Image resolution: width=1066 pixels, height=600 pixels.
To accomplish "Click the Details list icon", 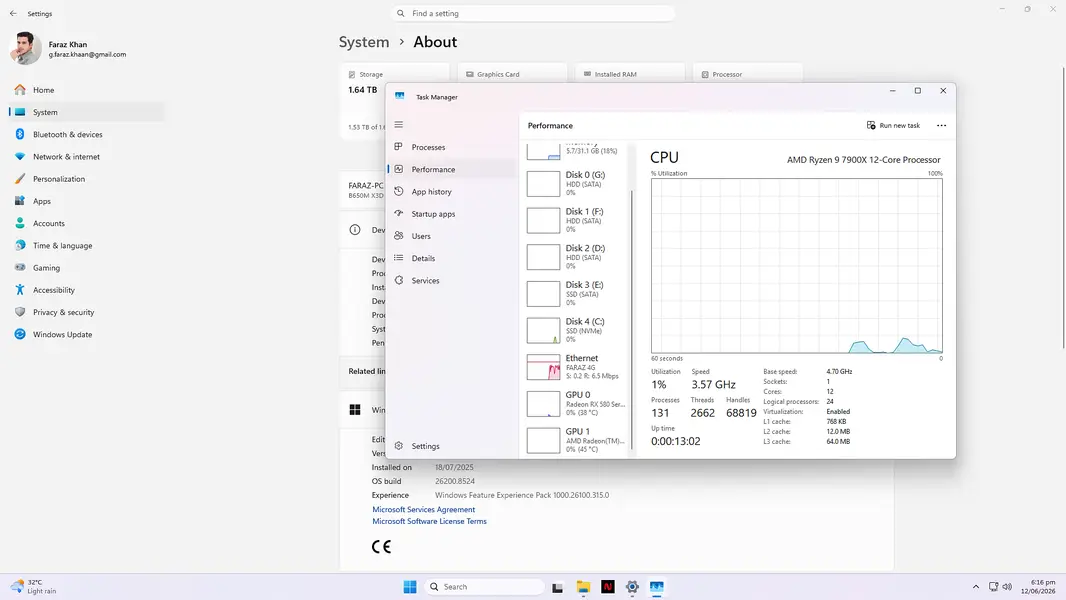I will pos(398,258).
